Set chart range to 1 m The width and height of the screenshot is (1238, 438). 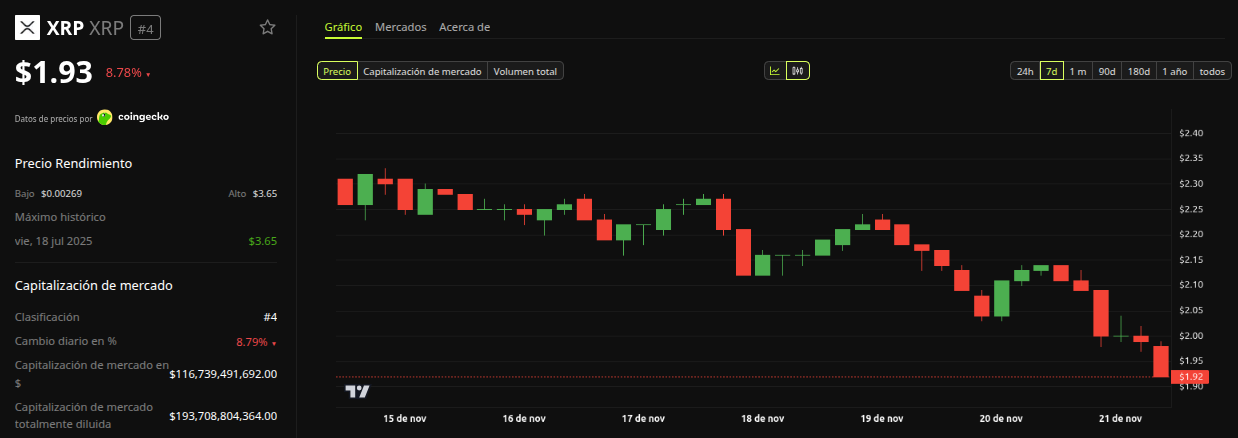1078,71
